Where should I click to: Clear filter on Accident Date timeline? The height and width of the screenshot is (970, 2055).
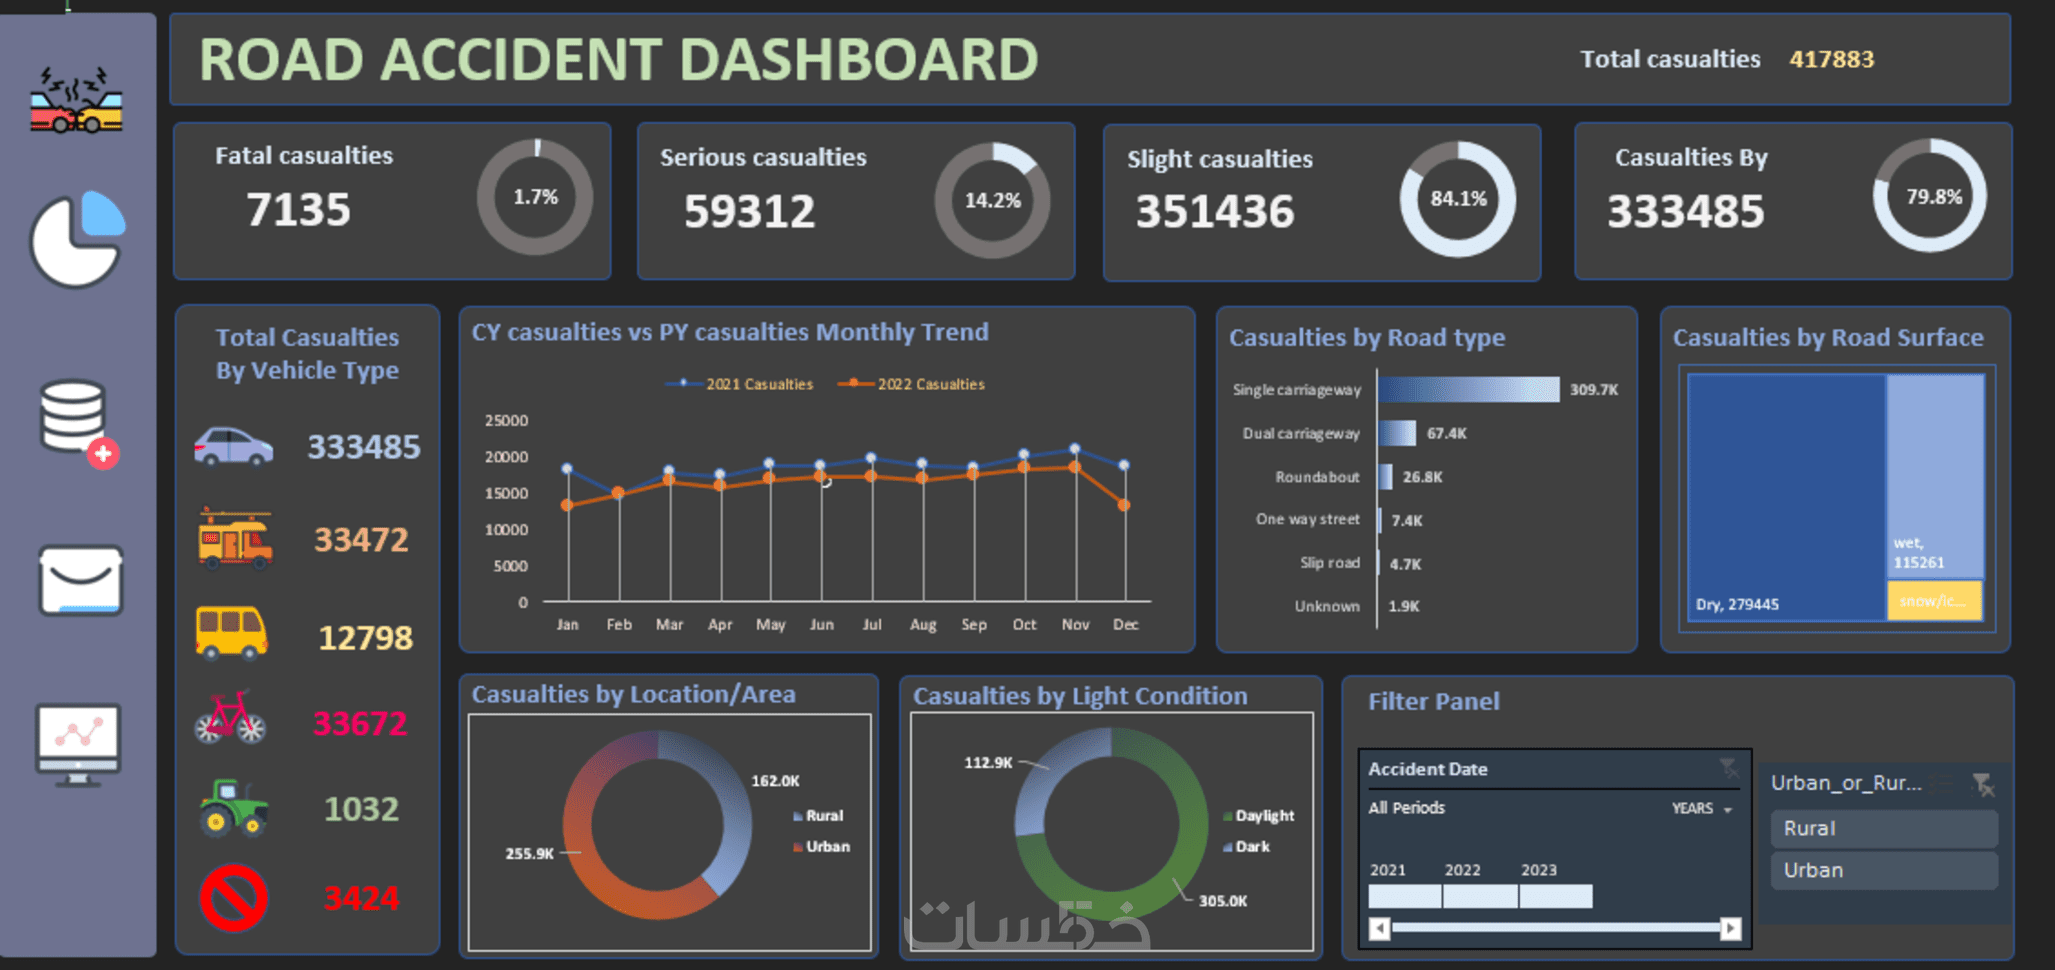point(1728,768)
